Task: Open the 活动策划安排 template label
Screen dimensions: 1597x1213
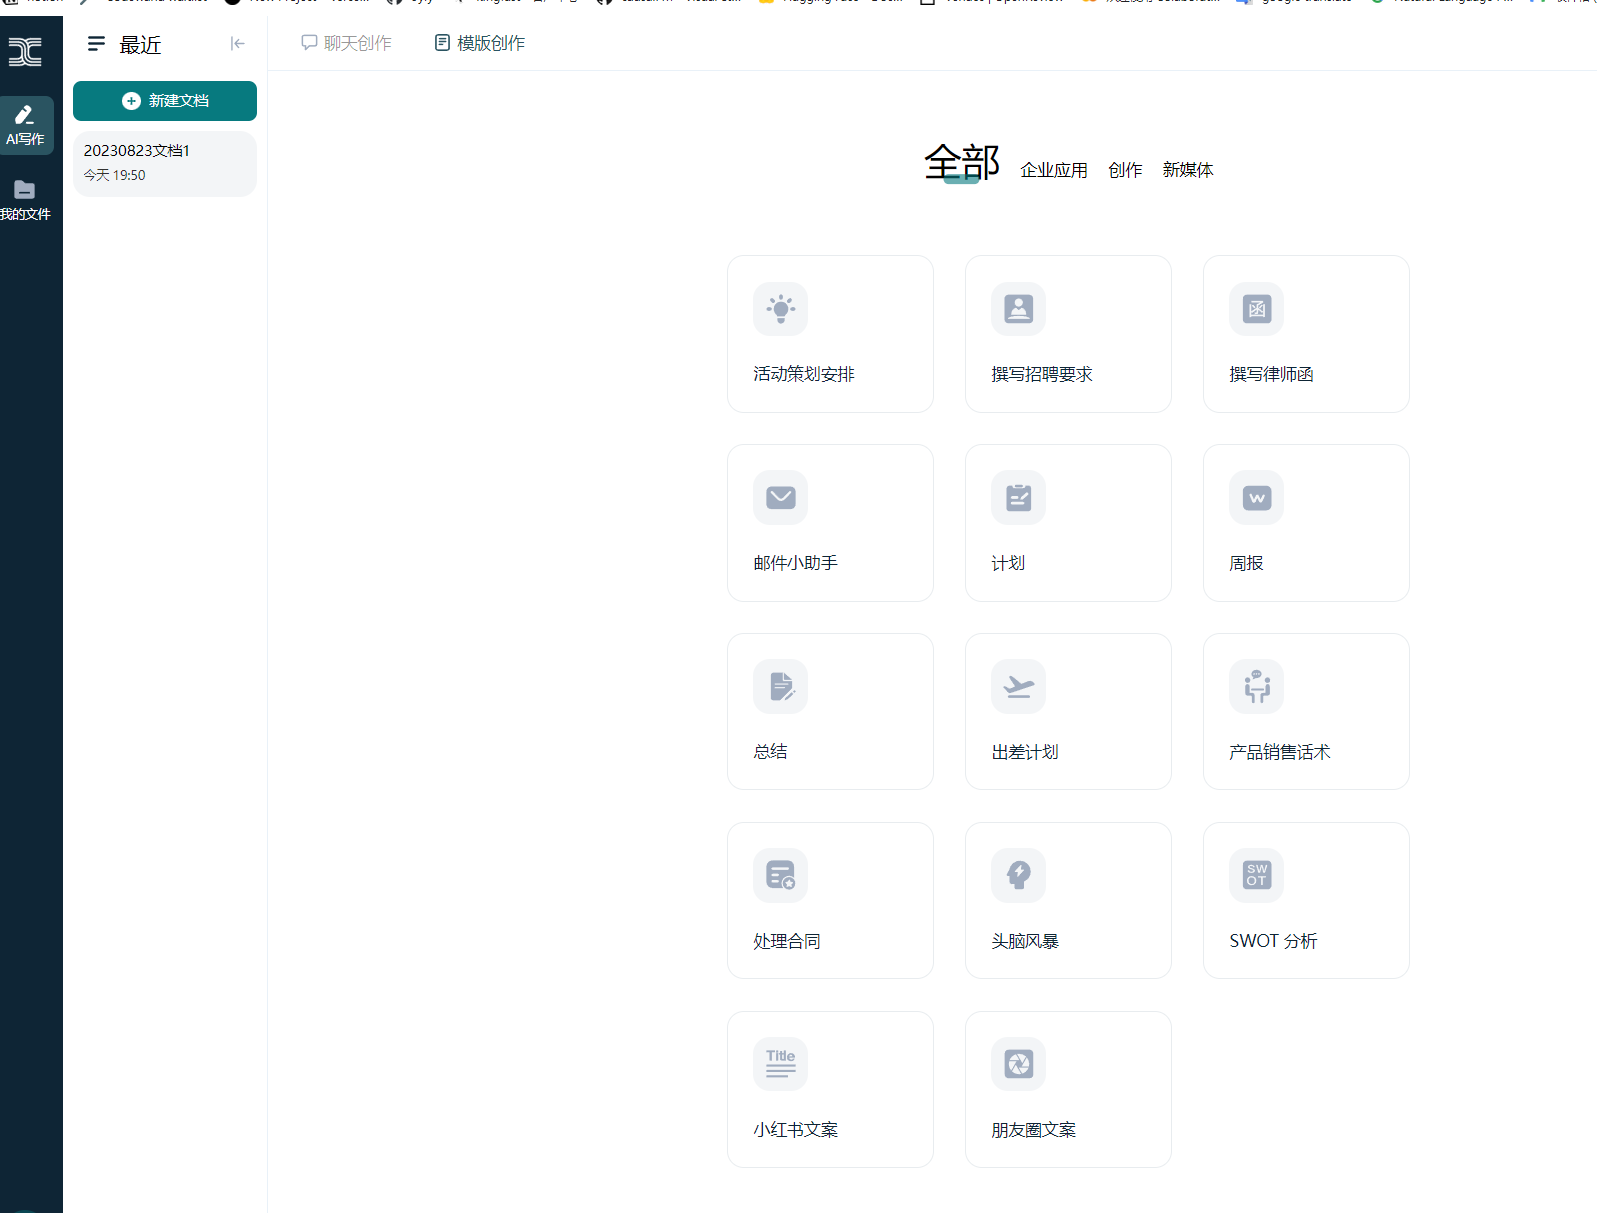Action: [x=804, y=374]
